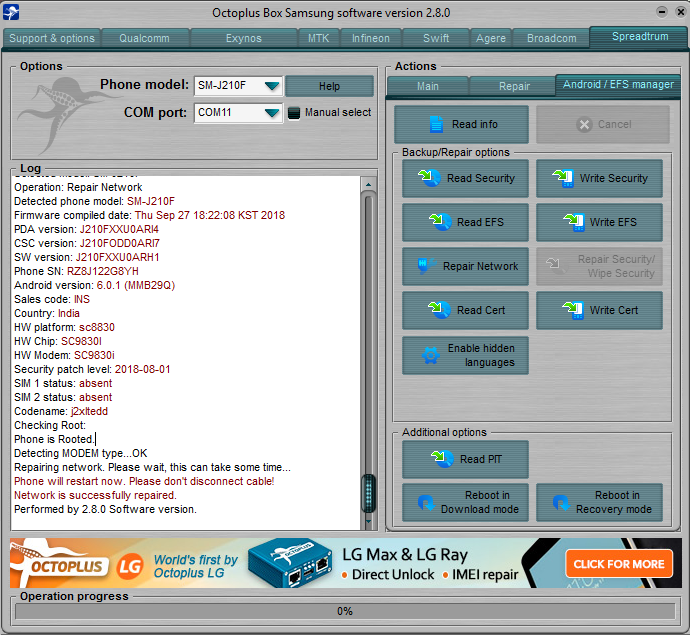Click the log scrollbar thumb
The width and height of the screenshot is (690, 635).
click(368, 493)
